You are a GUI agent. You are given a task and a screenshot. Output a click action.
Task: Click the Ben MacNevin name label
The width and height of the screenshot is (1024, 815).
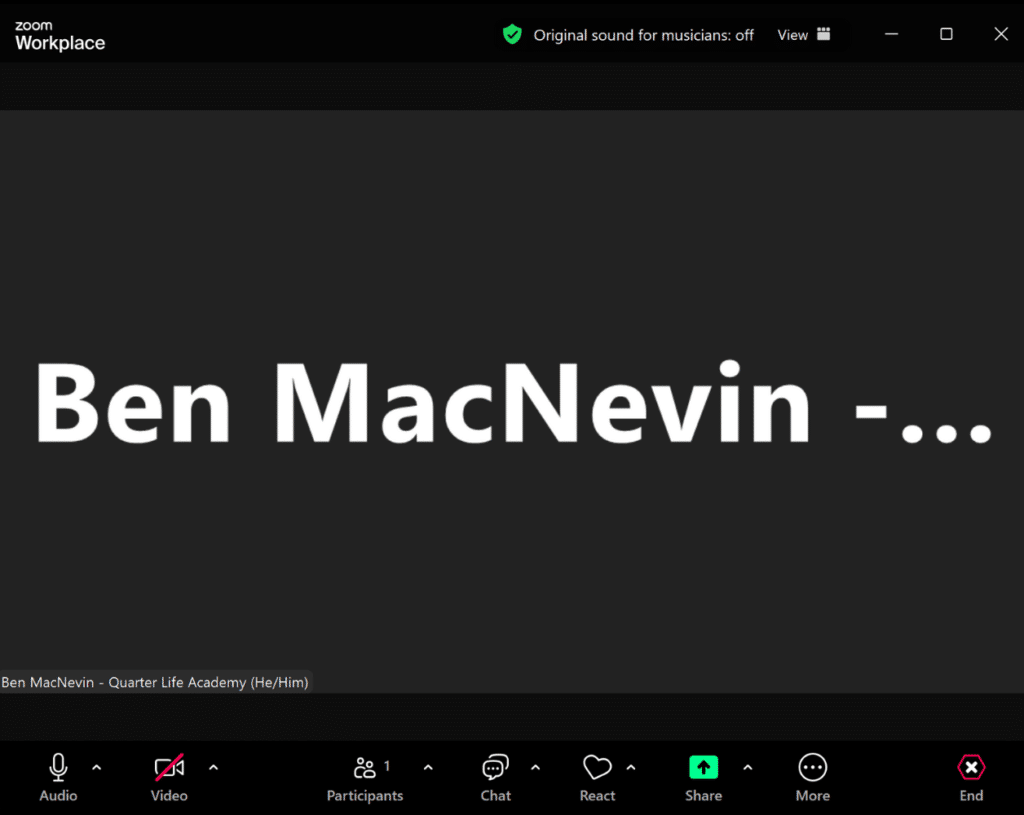click(x=155, y=682)
